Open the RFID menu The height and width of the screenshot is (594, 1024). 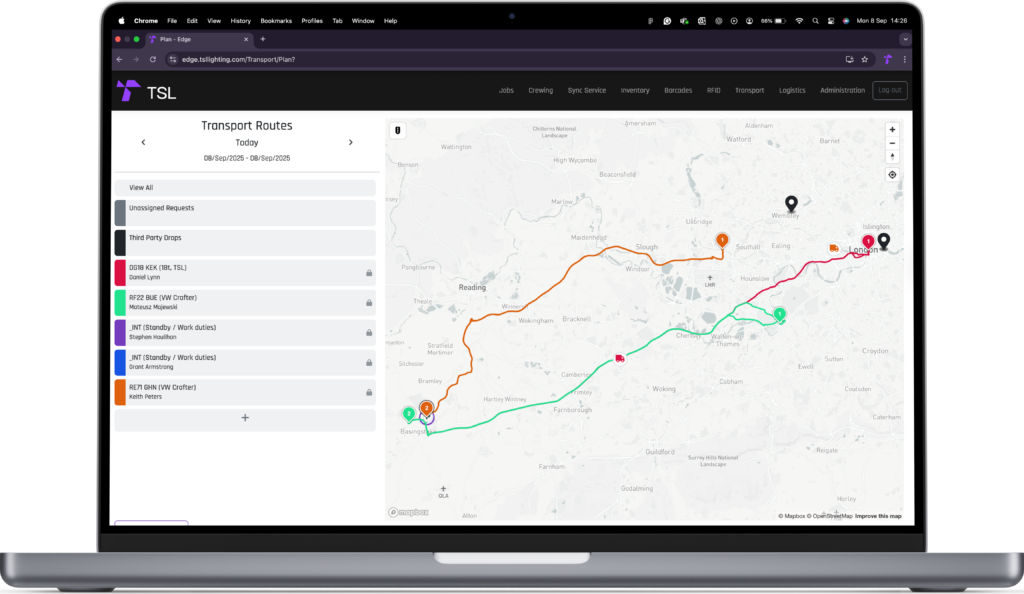coord(713,91)
